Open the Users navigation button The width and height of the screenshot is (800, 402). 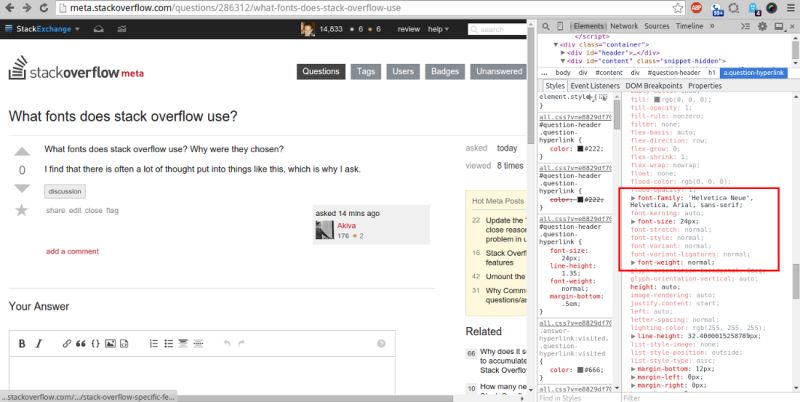point(403,71)
